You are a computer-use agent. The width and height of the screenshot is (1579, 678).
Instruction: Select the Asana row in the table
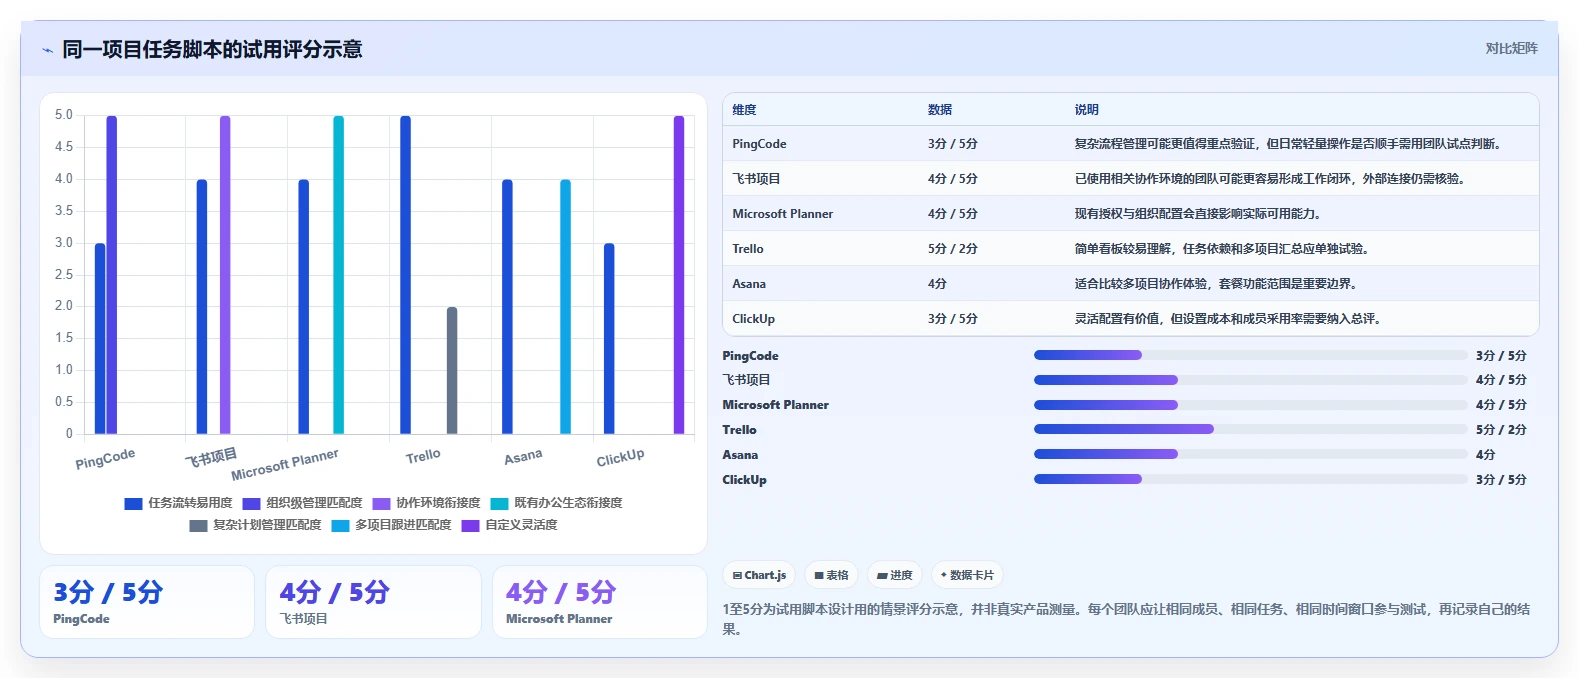click(1131, 284)
